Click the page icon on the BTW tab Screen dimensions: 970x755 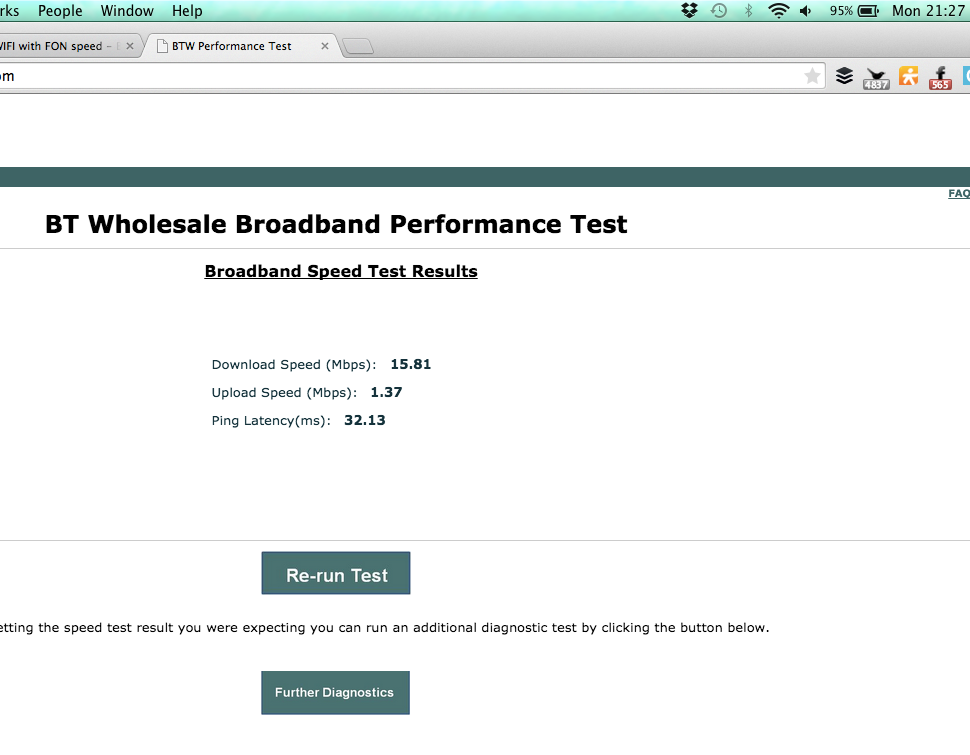[162, 46]
